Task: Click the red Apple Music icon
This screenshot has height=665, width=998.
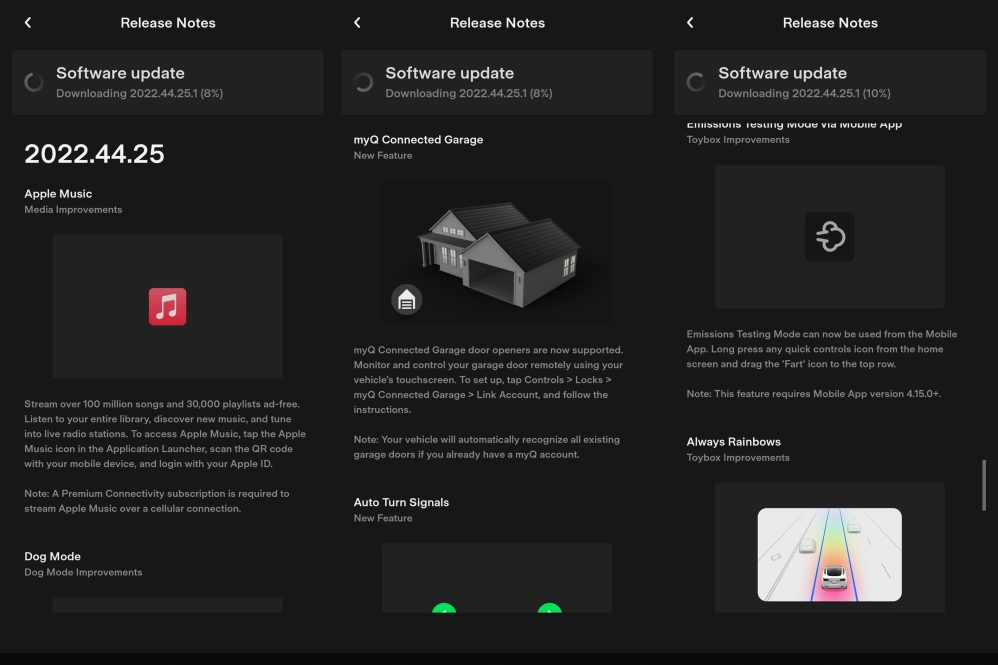Action: [167, 306]
